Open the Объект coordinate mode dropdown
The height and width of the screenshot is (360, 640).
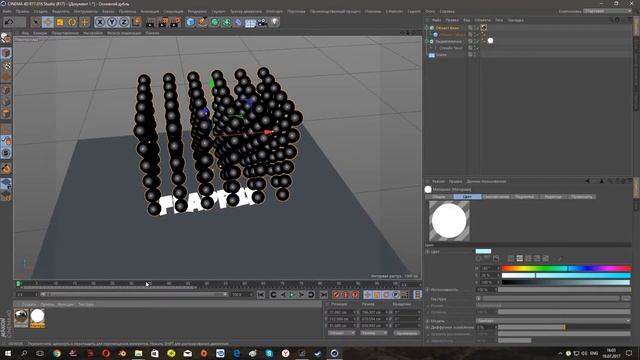(x=342, y=333)
